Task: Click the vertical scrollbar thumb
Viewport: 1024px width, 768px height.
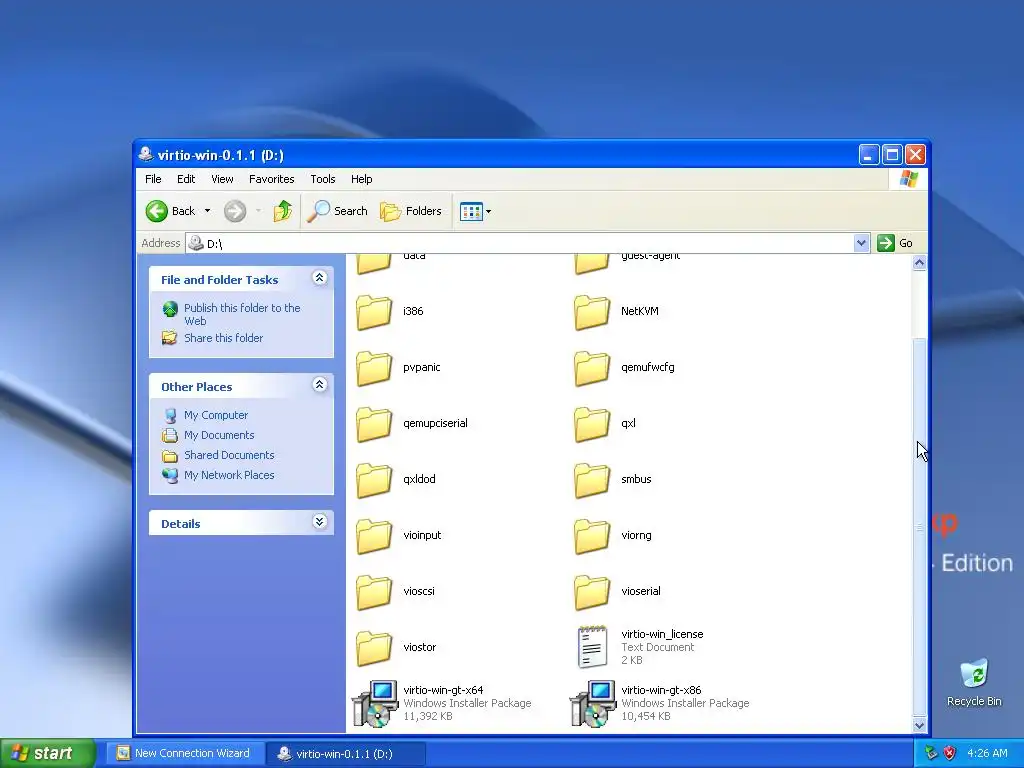Action: tap(919, 526)
